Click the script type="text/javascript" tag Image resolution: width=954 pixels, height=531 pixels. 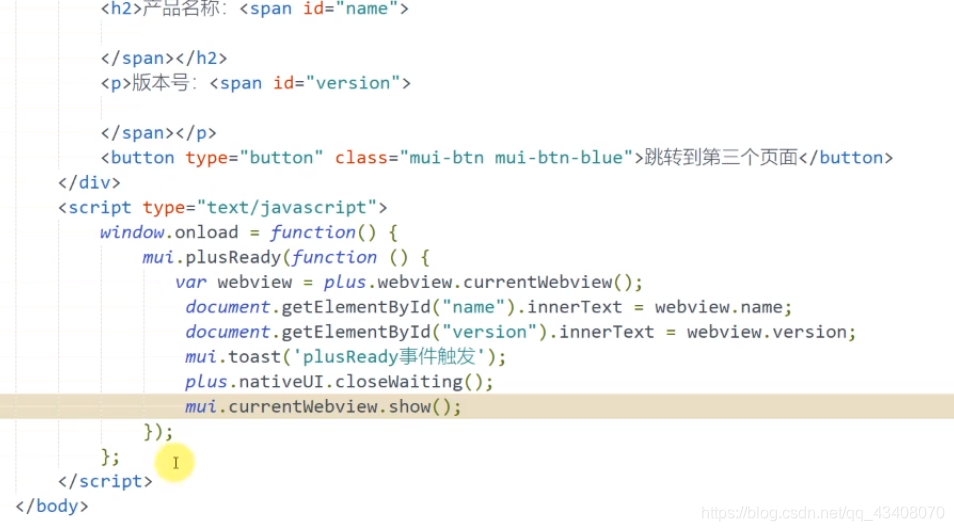[223, 207]
